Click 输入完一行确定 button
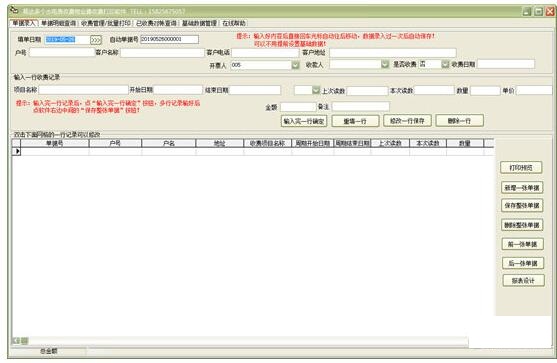557x363 pixels. [304, 121]
